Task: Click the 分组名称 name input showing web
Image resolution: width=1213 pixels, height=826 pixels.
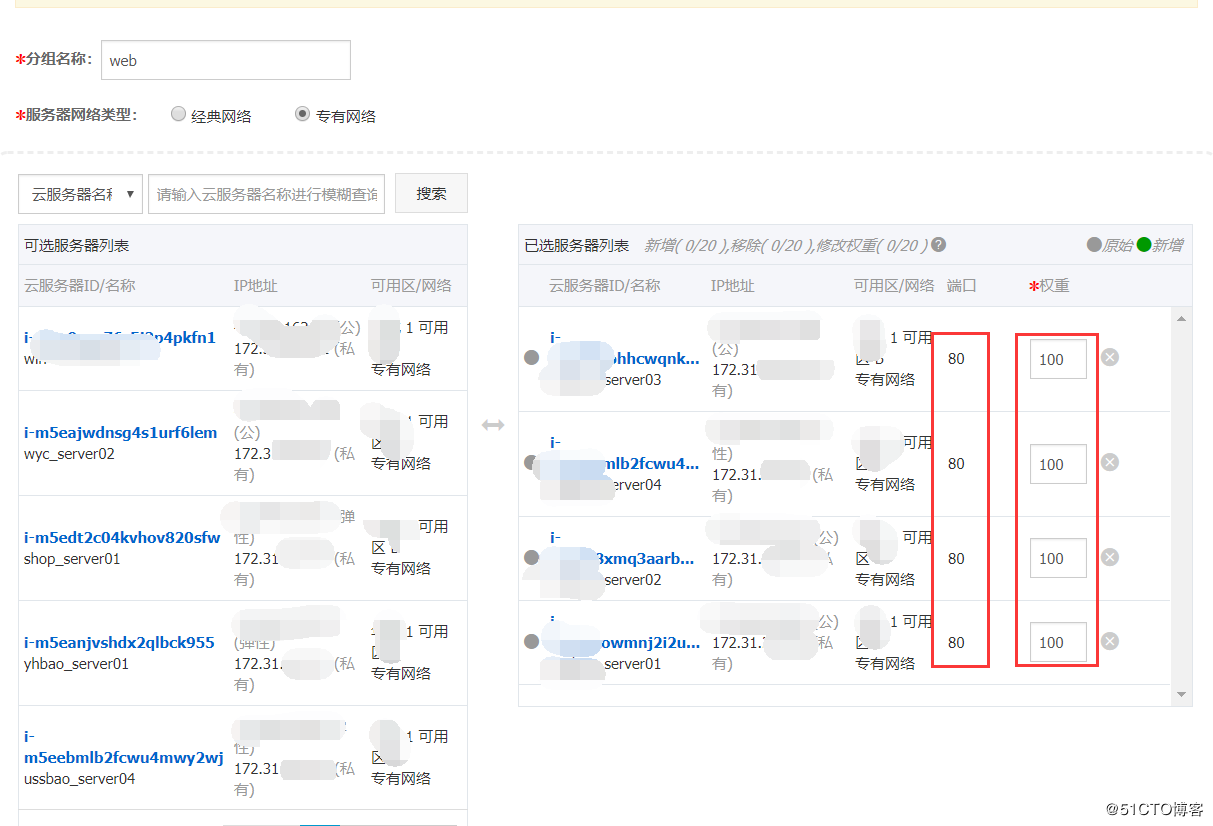Action: (x=225, y=60)
